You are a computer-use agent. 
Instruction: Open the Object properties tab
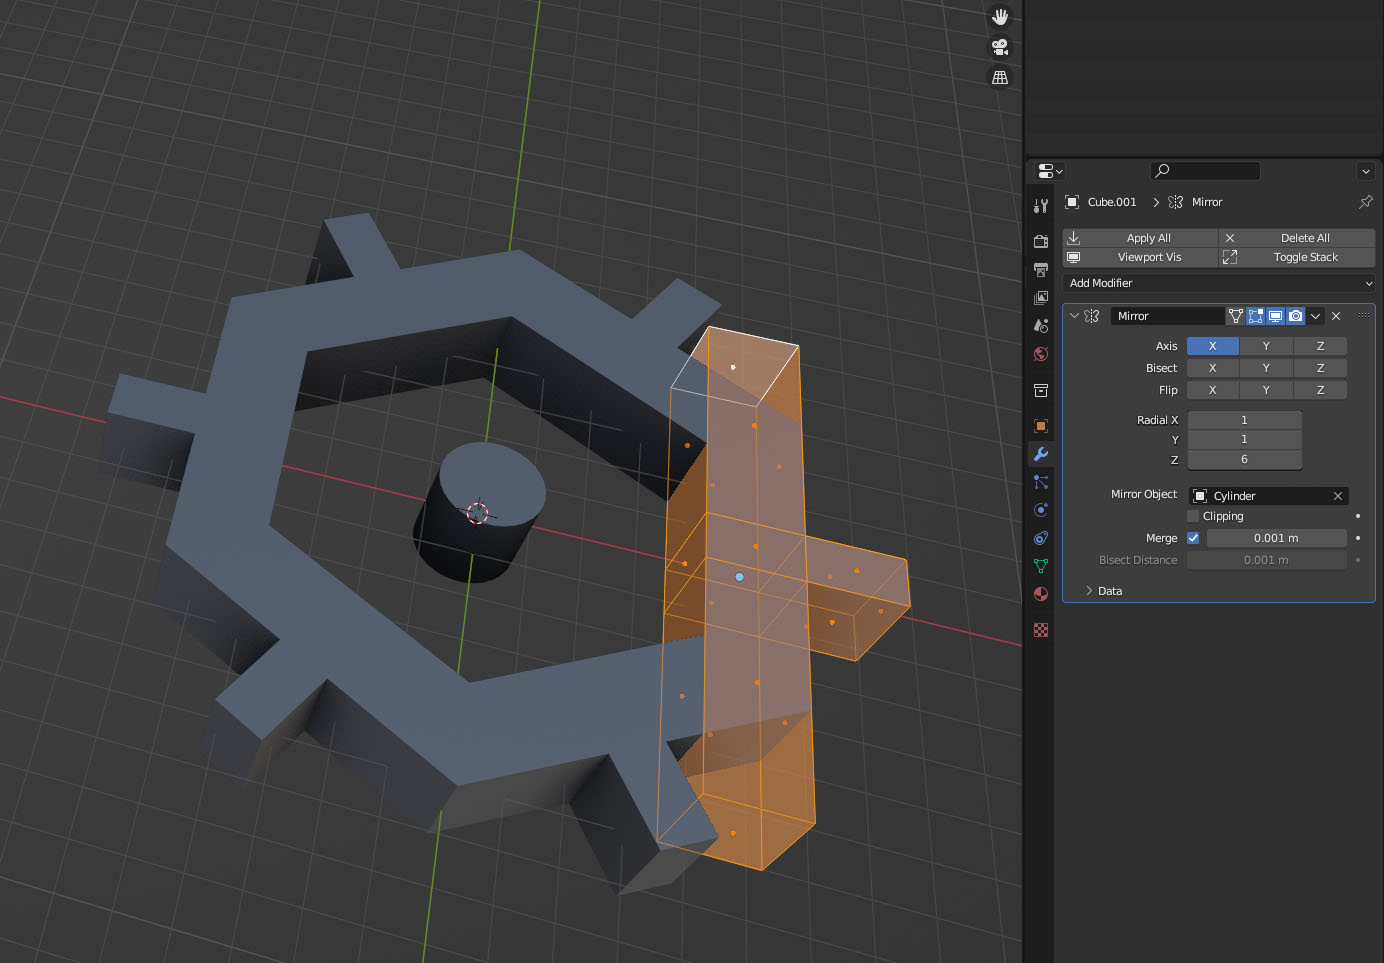coord(1041,426)
